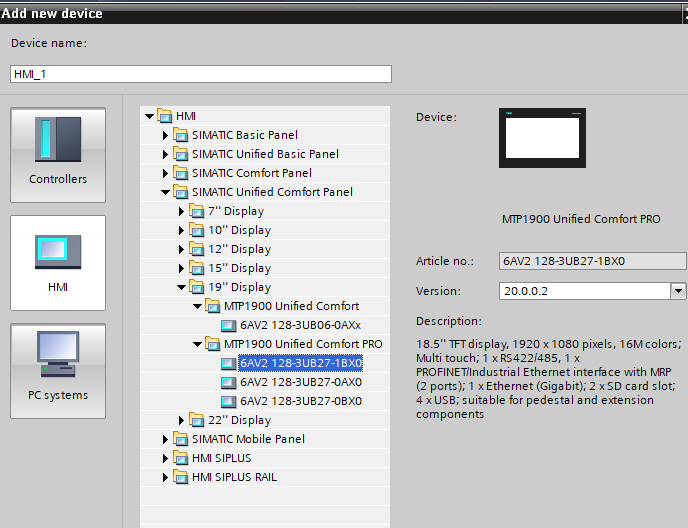The width and height of the screenshot is (688, 528).
Task: Click the MTP1900 Unified Comfort PRO device label
Action: tap(581, 219)
